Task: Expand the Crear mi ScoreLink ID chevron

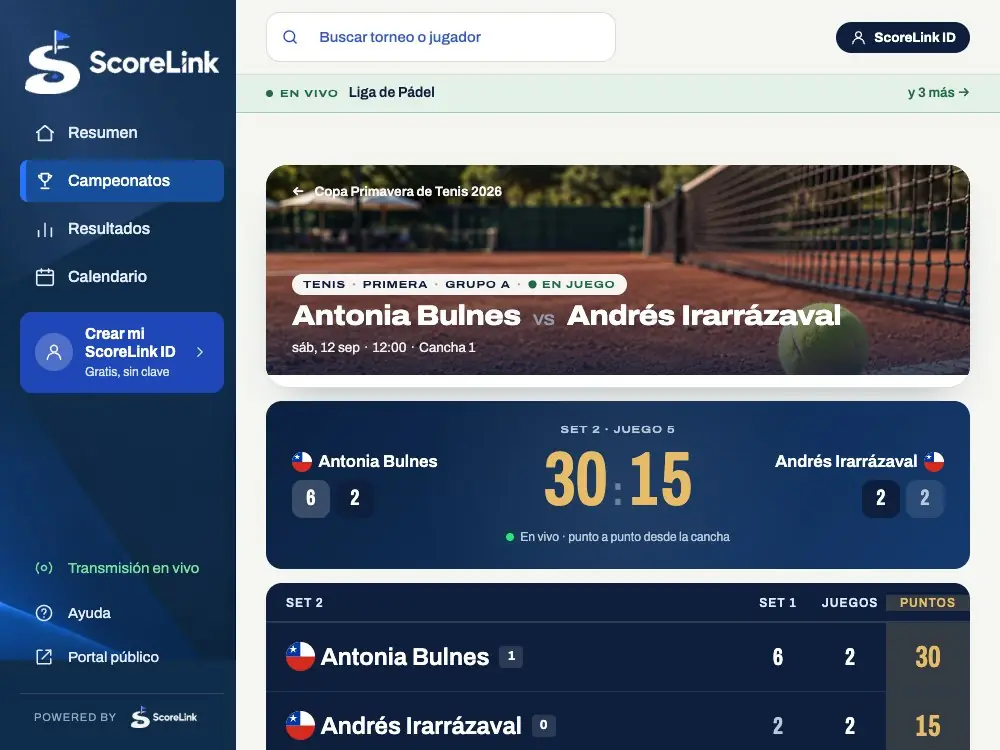Action: (x=200, y=352)
